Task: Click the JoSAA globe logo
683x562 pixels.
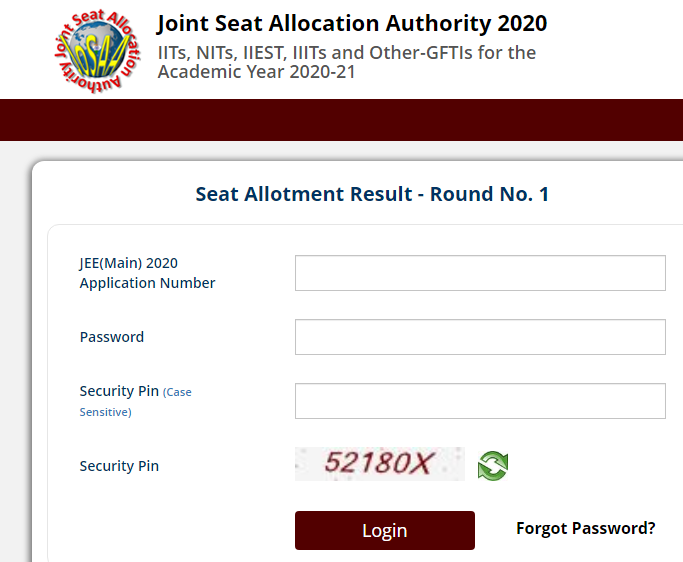Action: pyautogui.click(x=98, y=51)
